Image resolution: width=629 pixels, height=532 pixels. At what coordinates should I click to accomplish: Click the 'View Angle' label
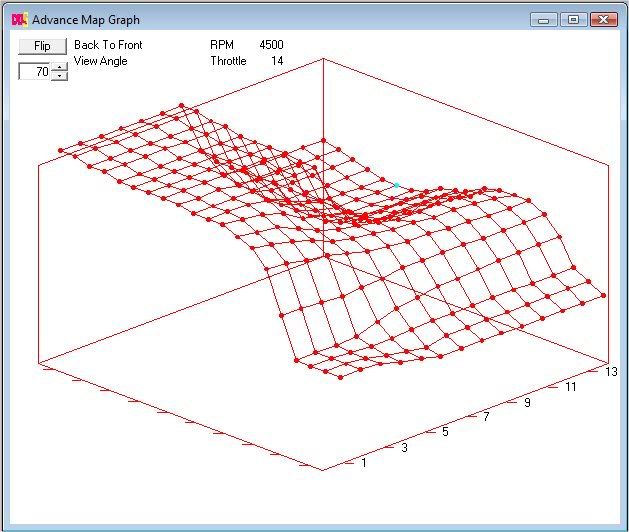(x=101, y=61)
